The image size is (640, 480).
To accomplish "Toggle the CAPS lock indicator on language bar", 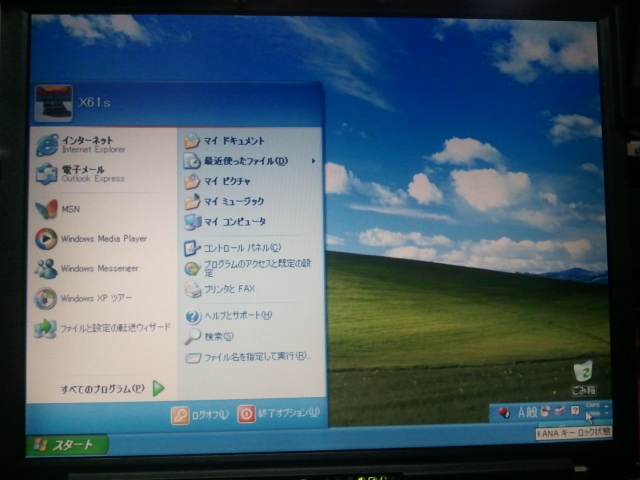I will (x=592, y=405).
